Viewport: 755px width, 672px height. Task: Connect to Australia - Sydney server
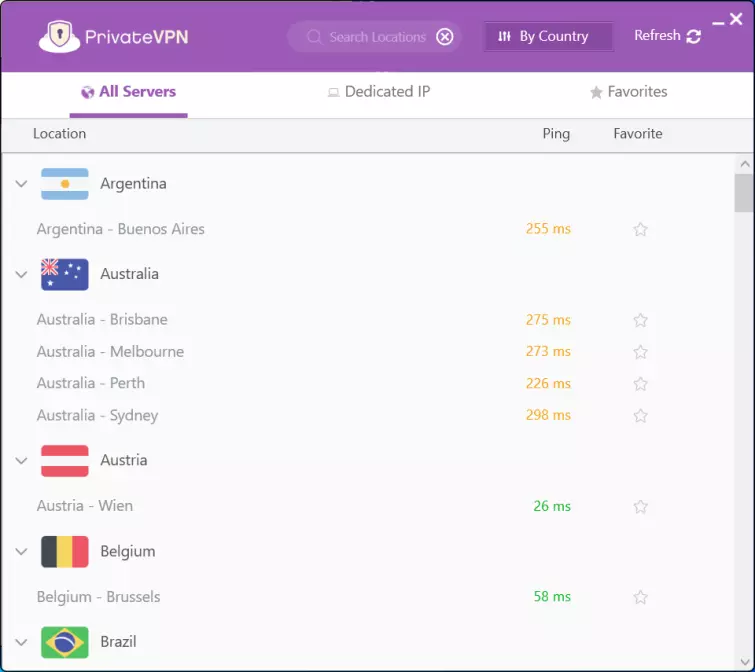coord(97,415)
